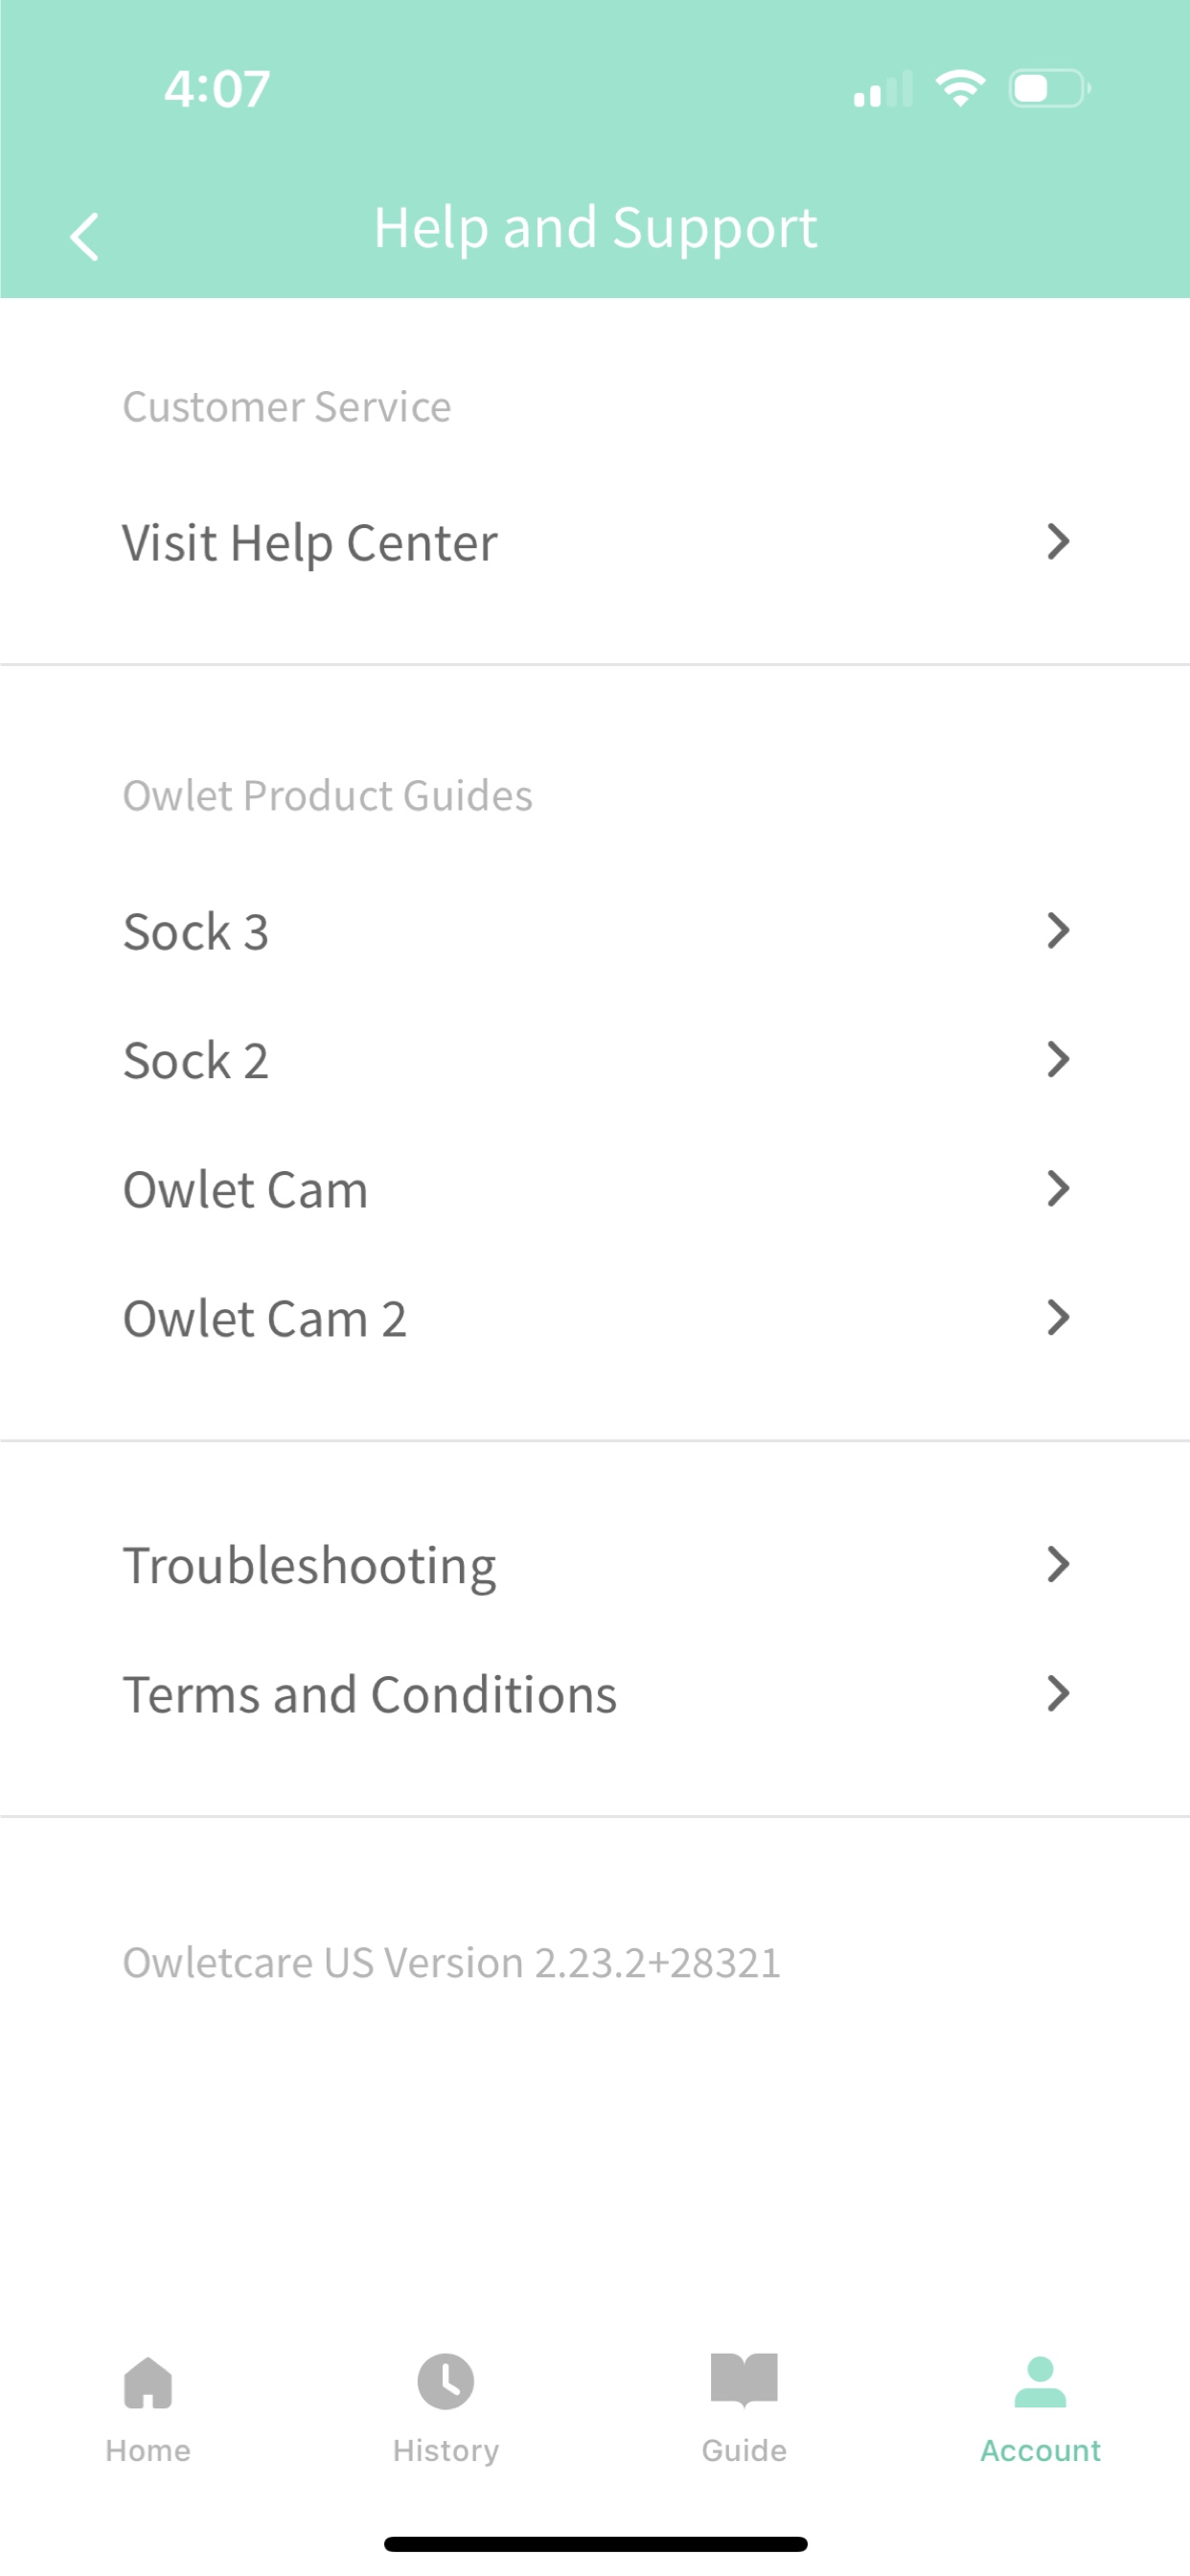Open the Owlet Cam product guide
Screen dimensions: 1190x2576
(x=595, y=1189)
